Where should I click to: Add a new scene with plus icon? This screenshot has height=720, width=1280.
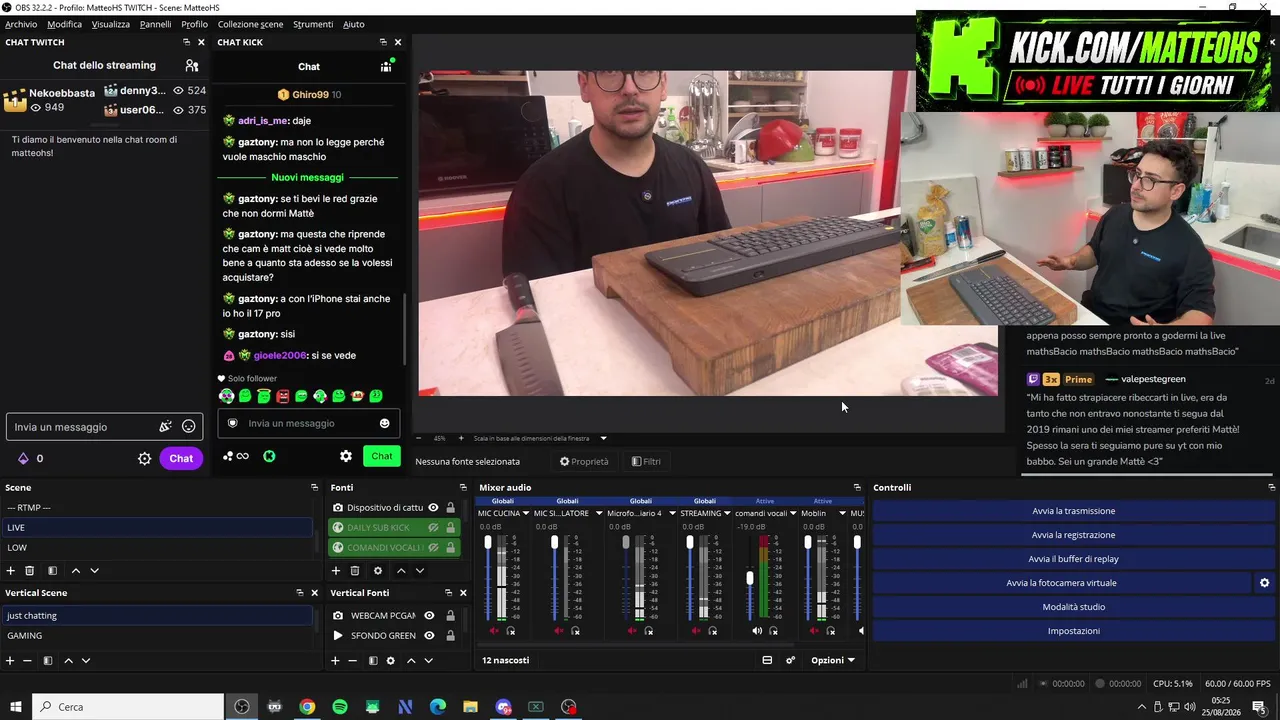pos(11,570)
